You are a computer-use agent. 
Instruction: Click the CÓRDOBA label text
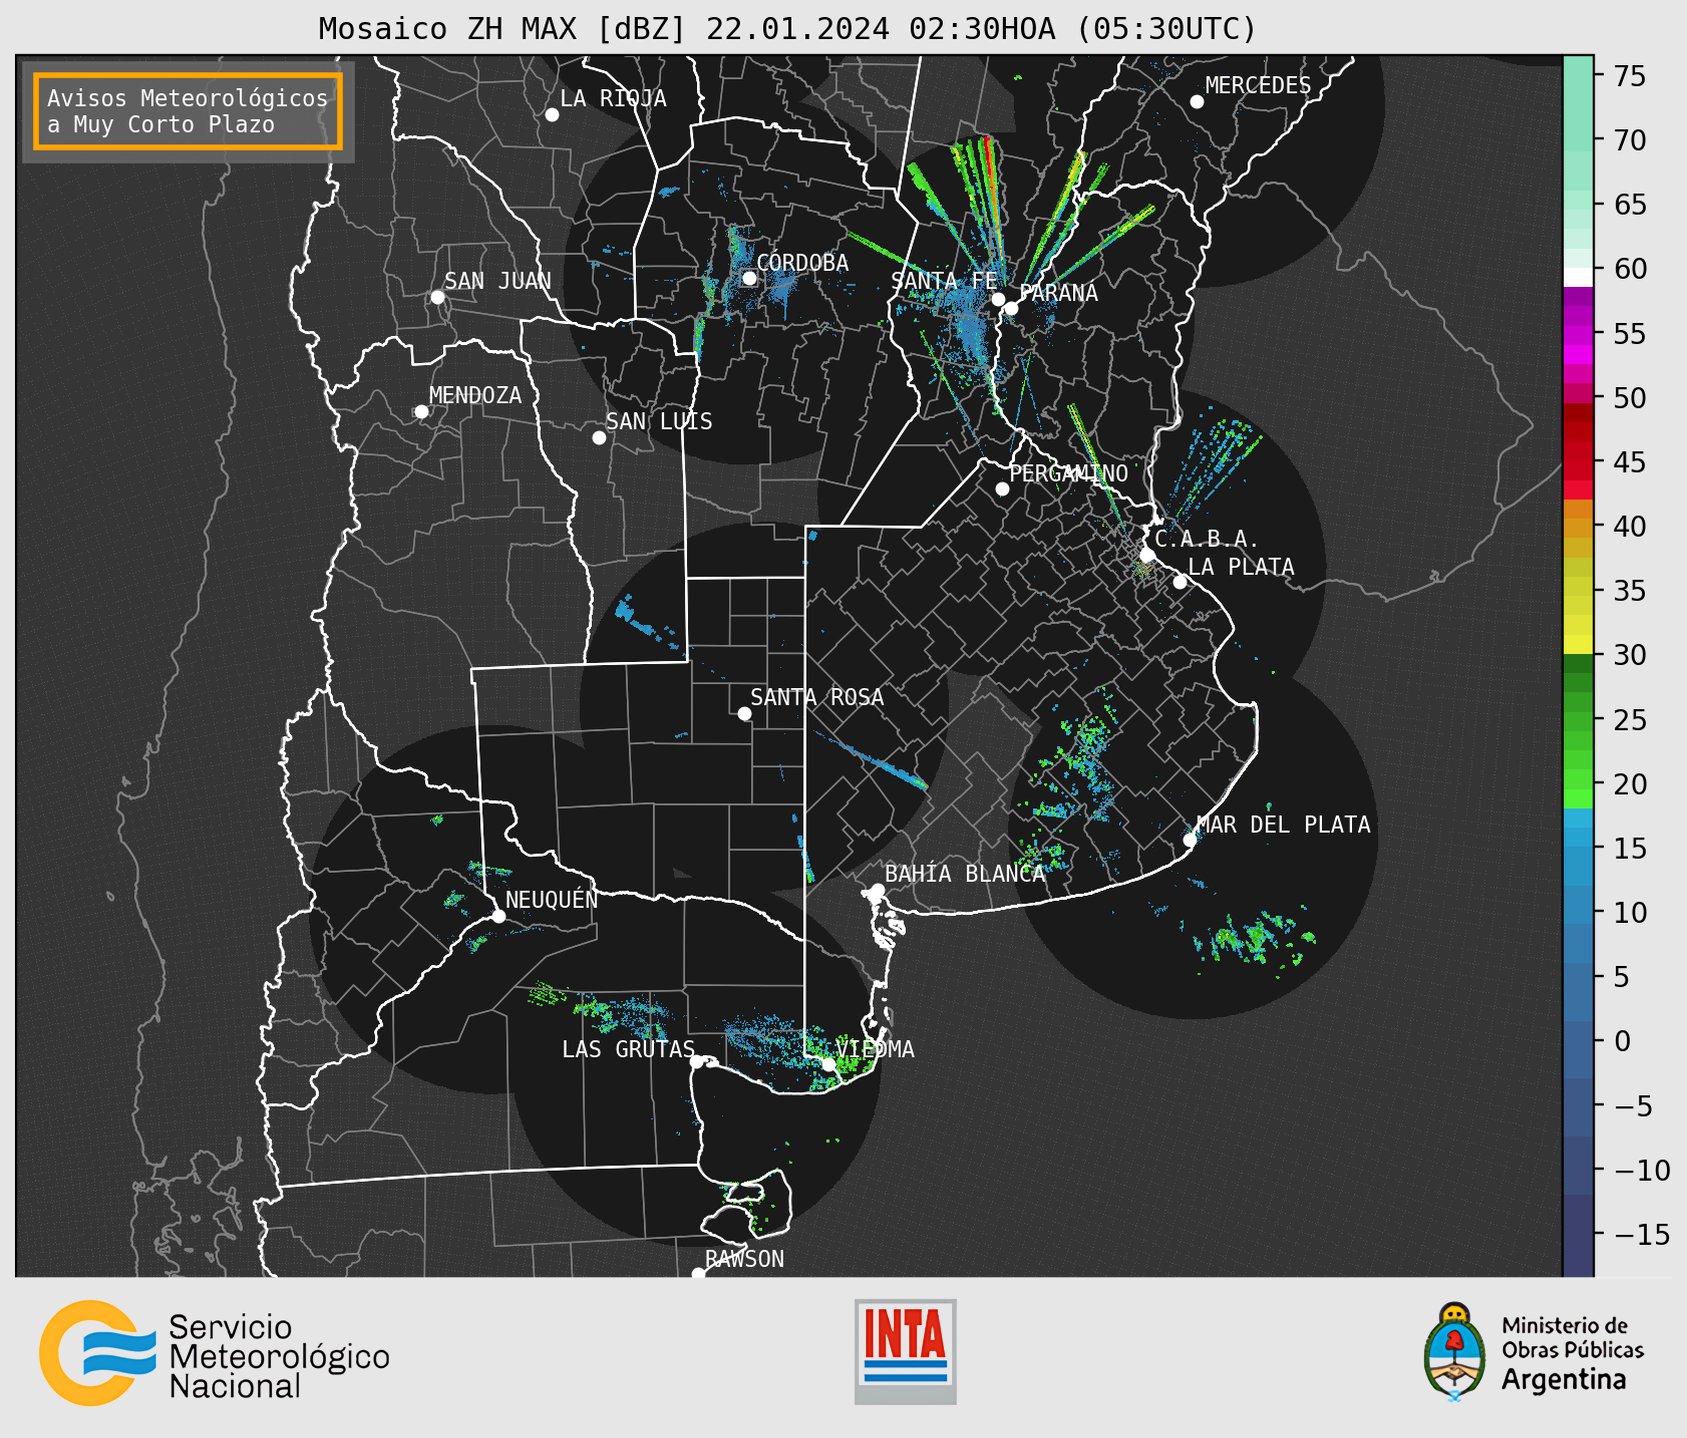802,263
